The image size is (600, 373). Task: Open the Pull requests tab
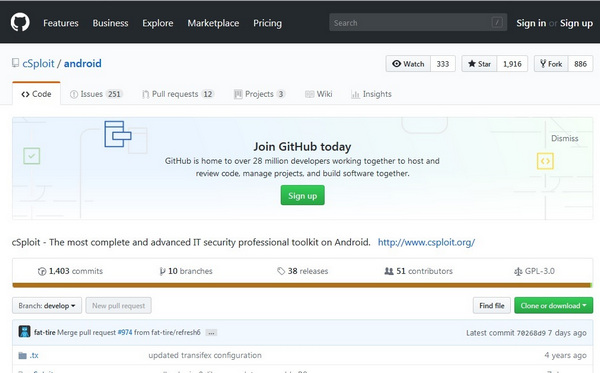click(178, 94)
